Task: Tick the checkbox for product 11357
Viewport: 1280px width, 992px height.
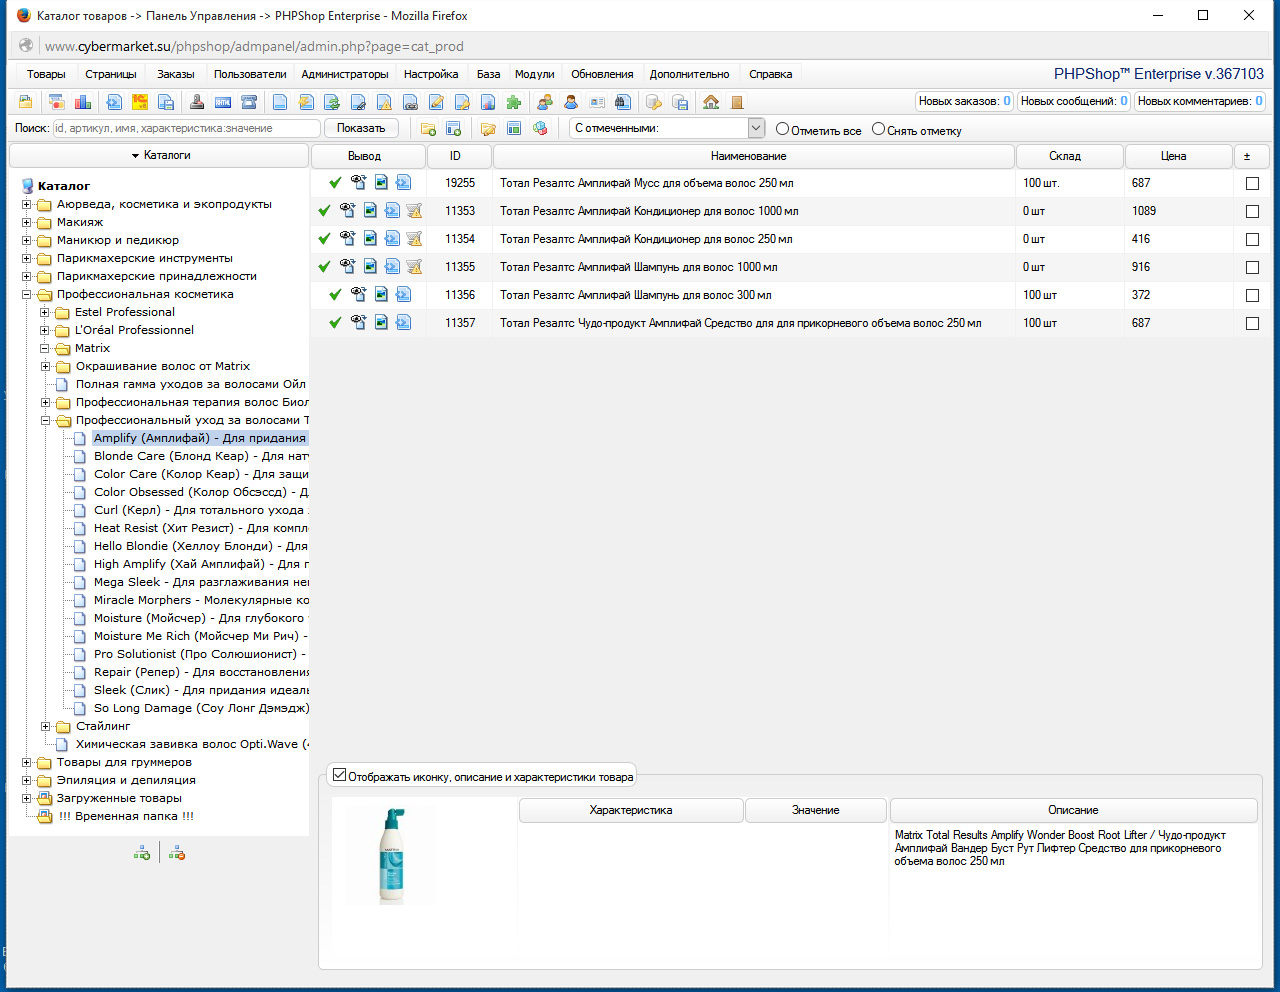Action: (x=1252, y=324)
